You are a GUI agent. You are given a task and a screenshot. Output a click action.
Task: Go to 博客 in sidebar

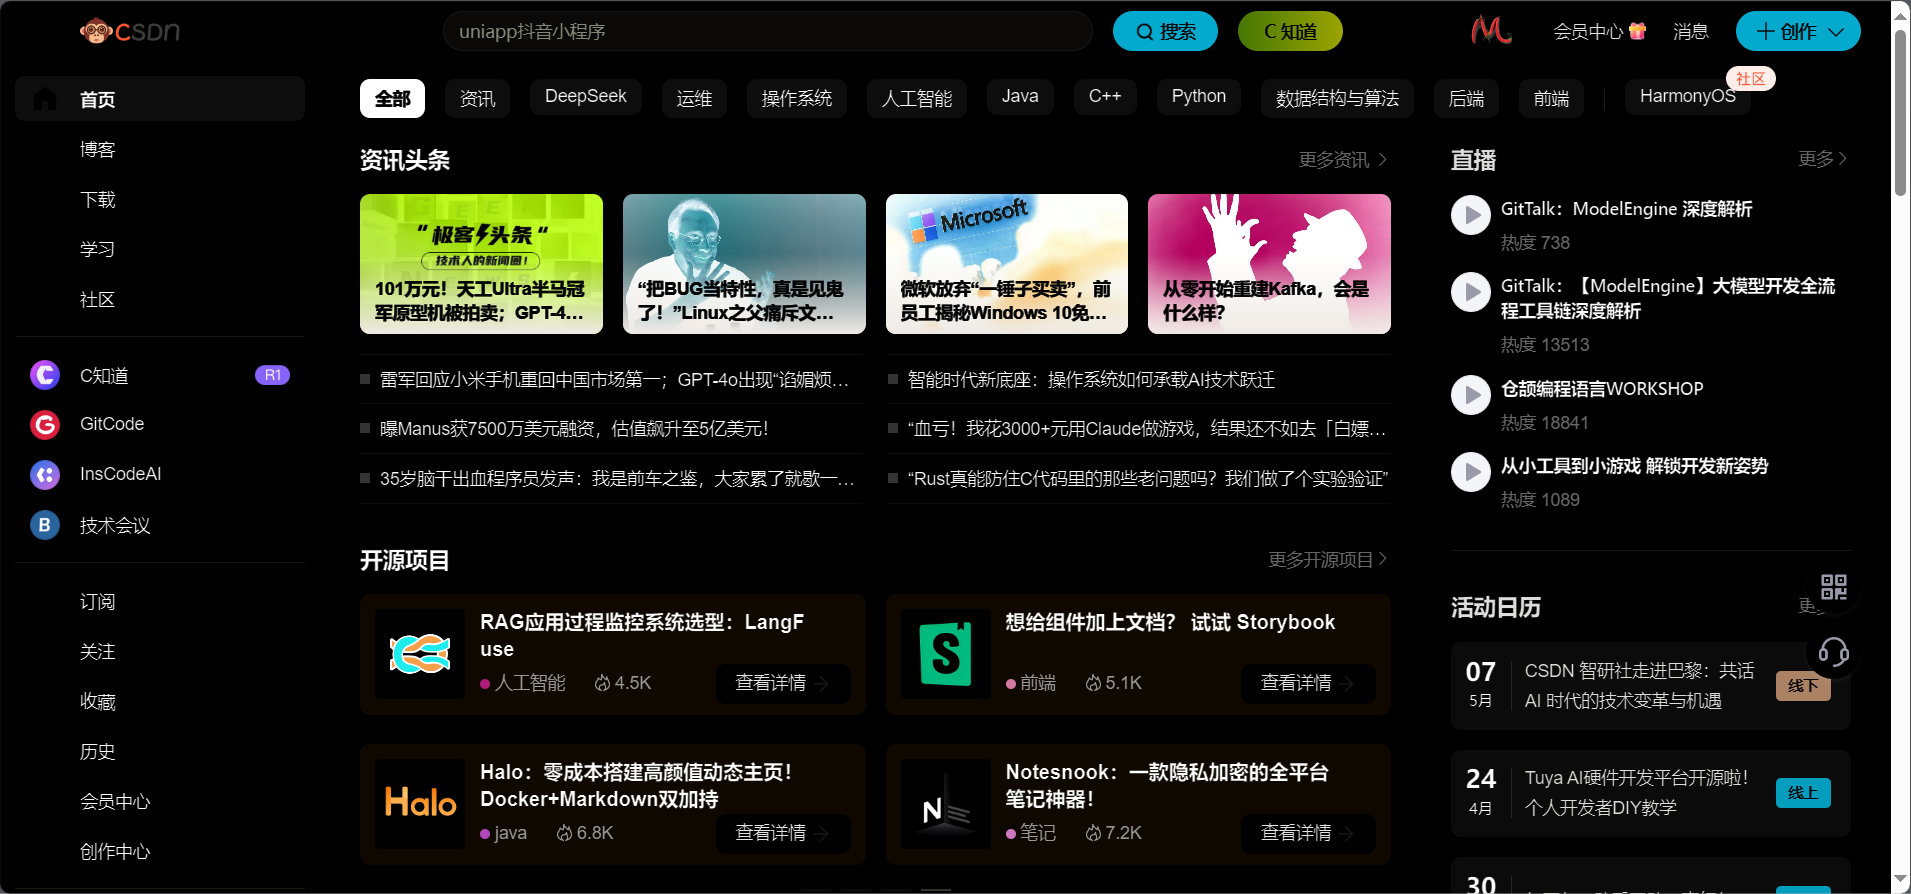98,150
